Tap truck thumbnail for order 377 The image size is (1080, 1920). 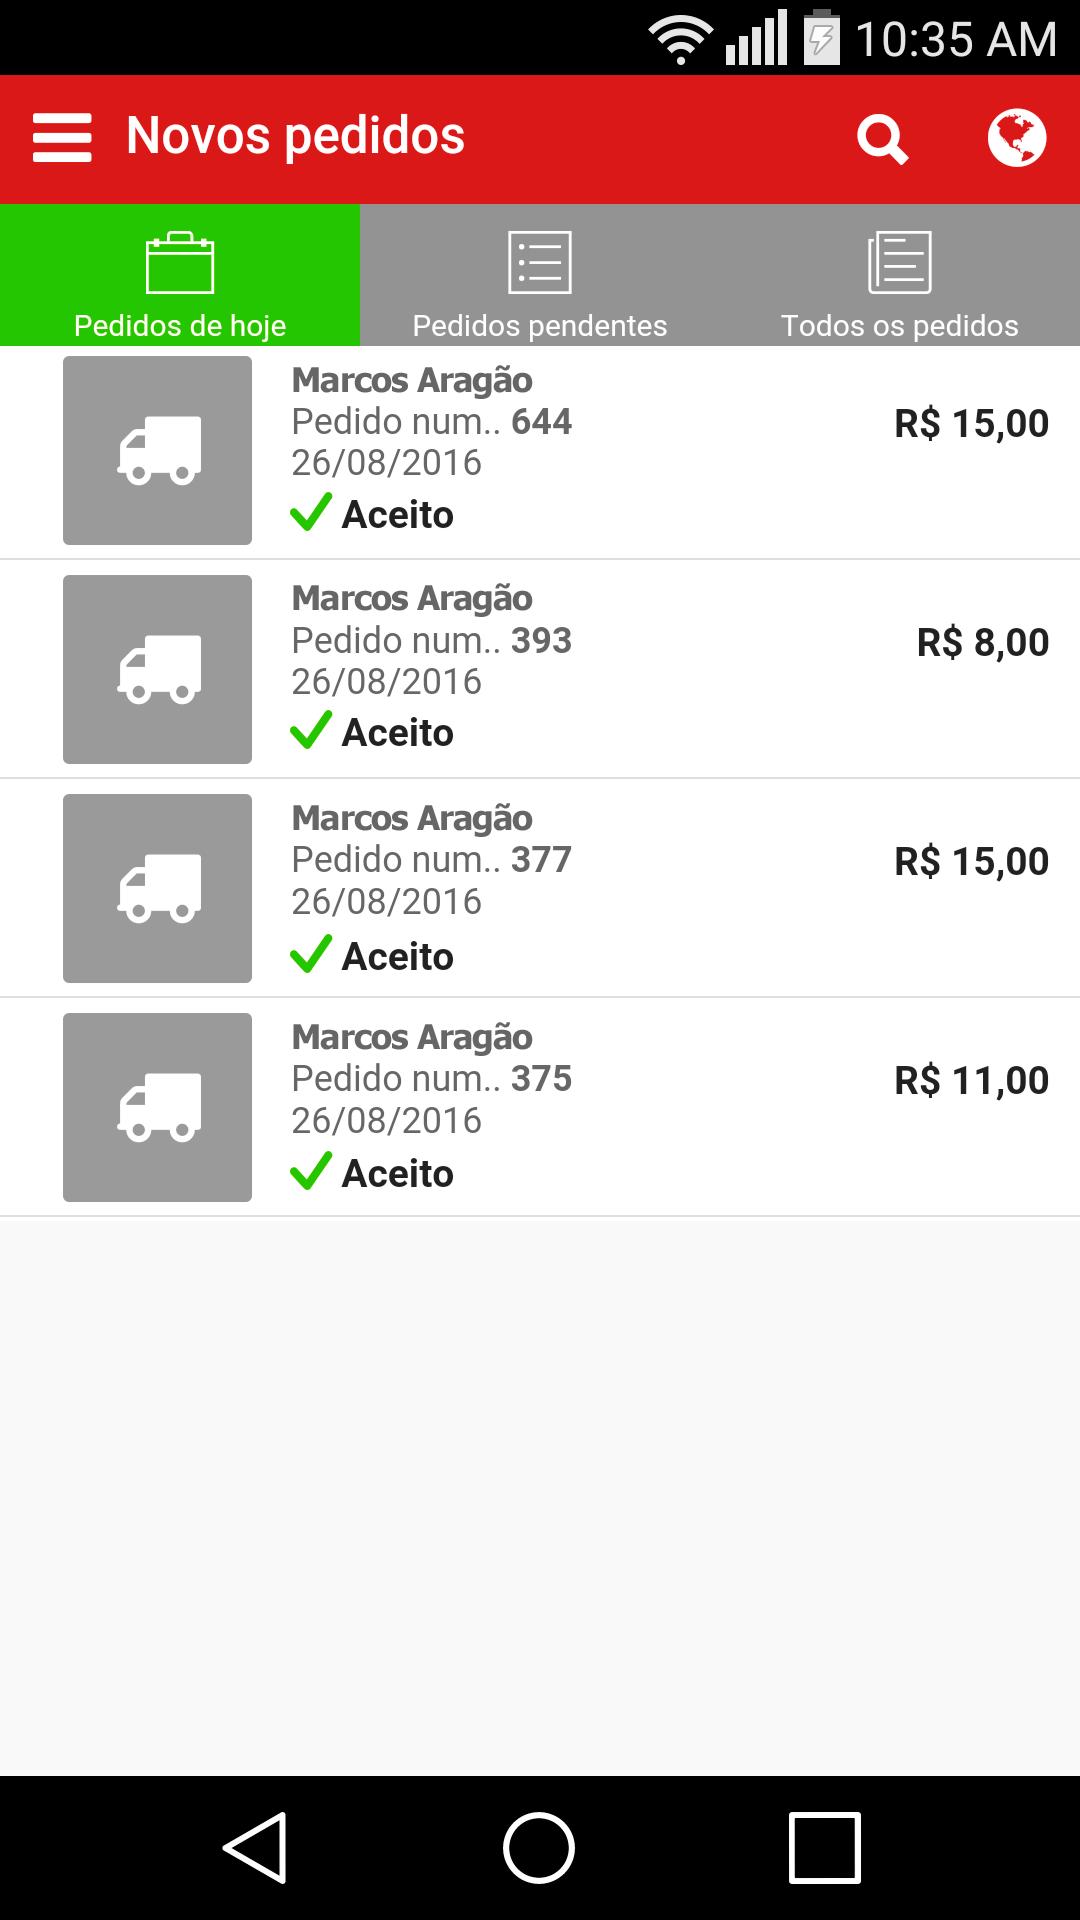(157, 888)
